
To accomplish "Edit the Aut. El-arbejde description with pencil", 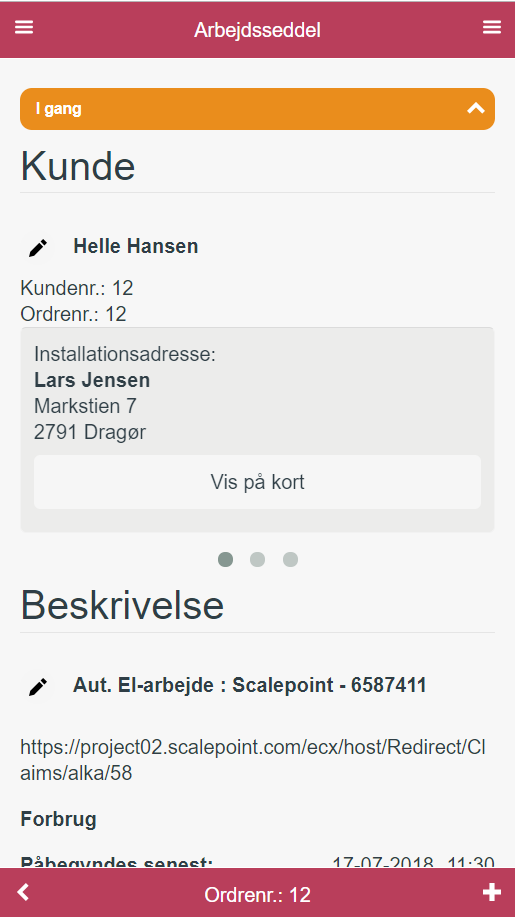I will click(x=38, y=687).
